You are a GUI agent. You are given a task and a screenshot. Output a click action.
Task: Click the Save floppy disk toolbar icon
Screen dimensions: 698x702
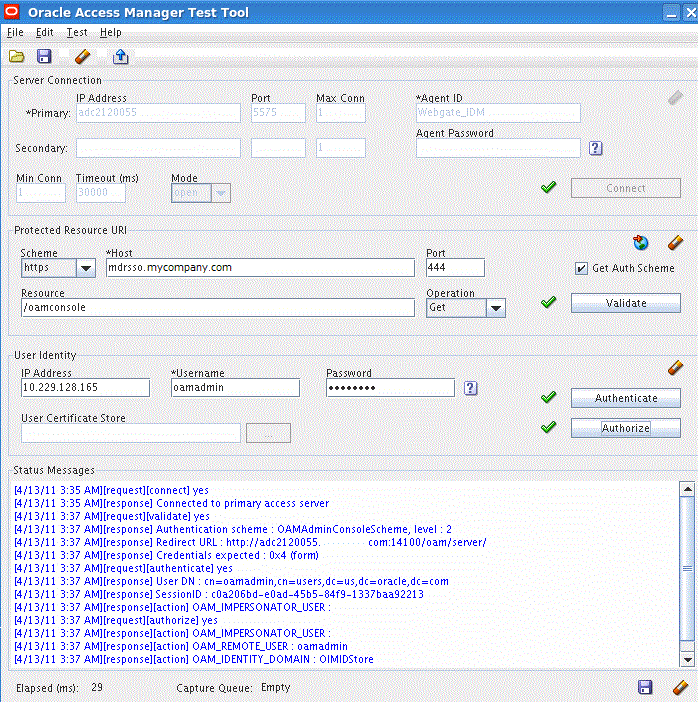point(44,56)
